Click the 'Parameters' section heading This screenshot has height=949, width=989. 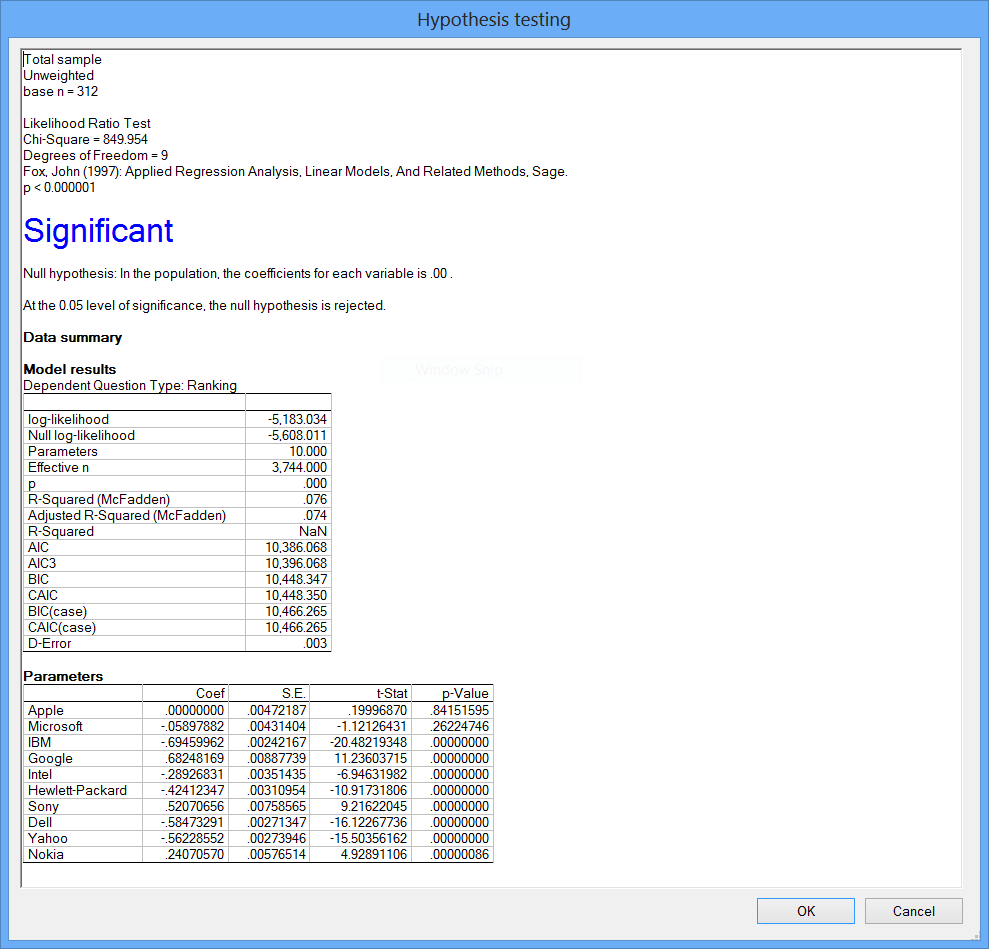pyautogui.click(x=63, y=676)
